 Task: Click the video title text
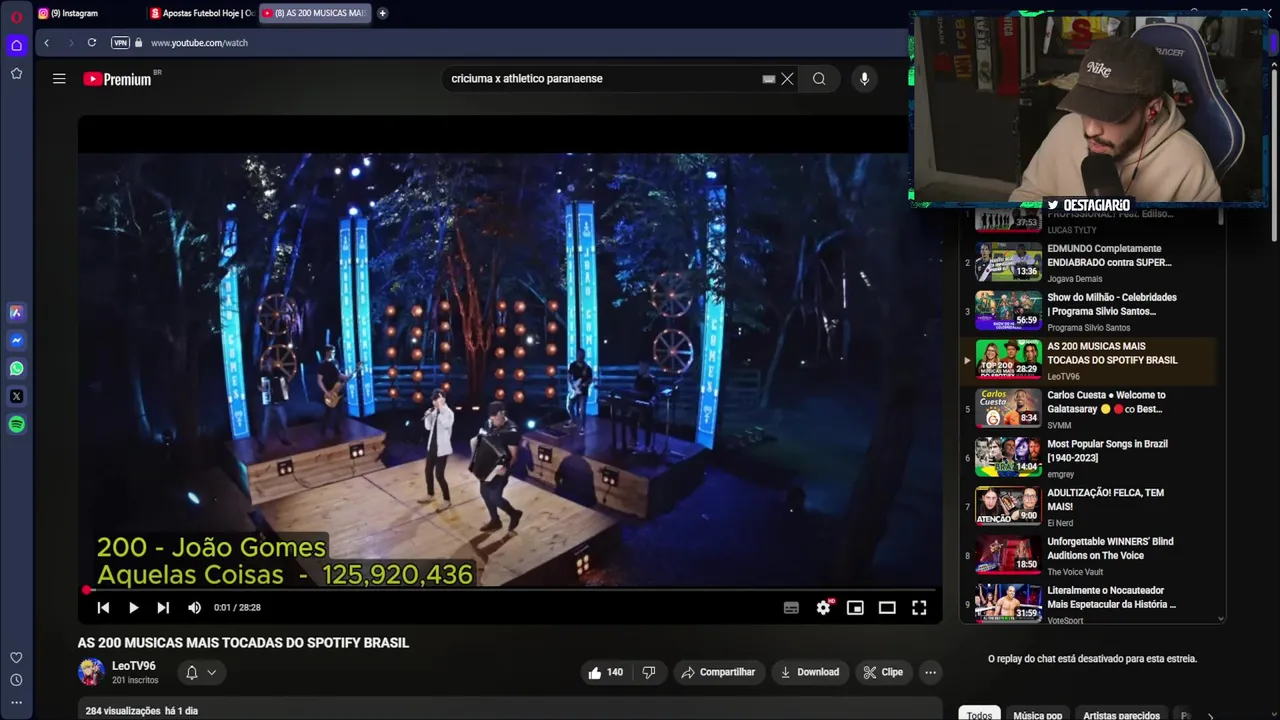[243, 643]
